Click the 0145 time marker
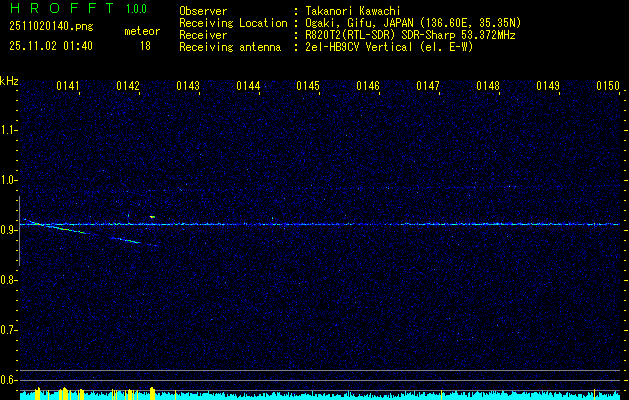Screen dimensions: 629x400 click(308, 87)
